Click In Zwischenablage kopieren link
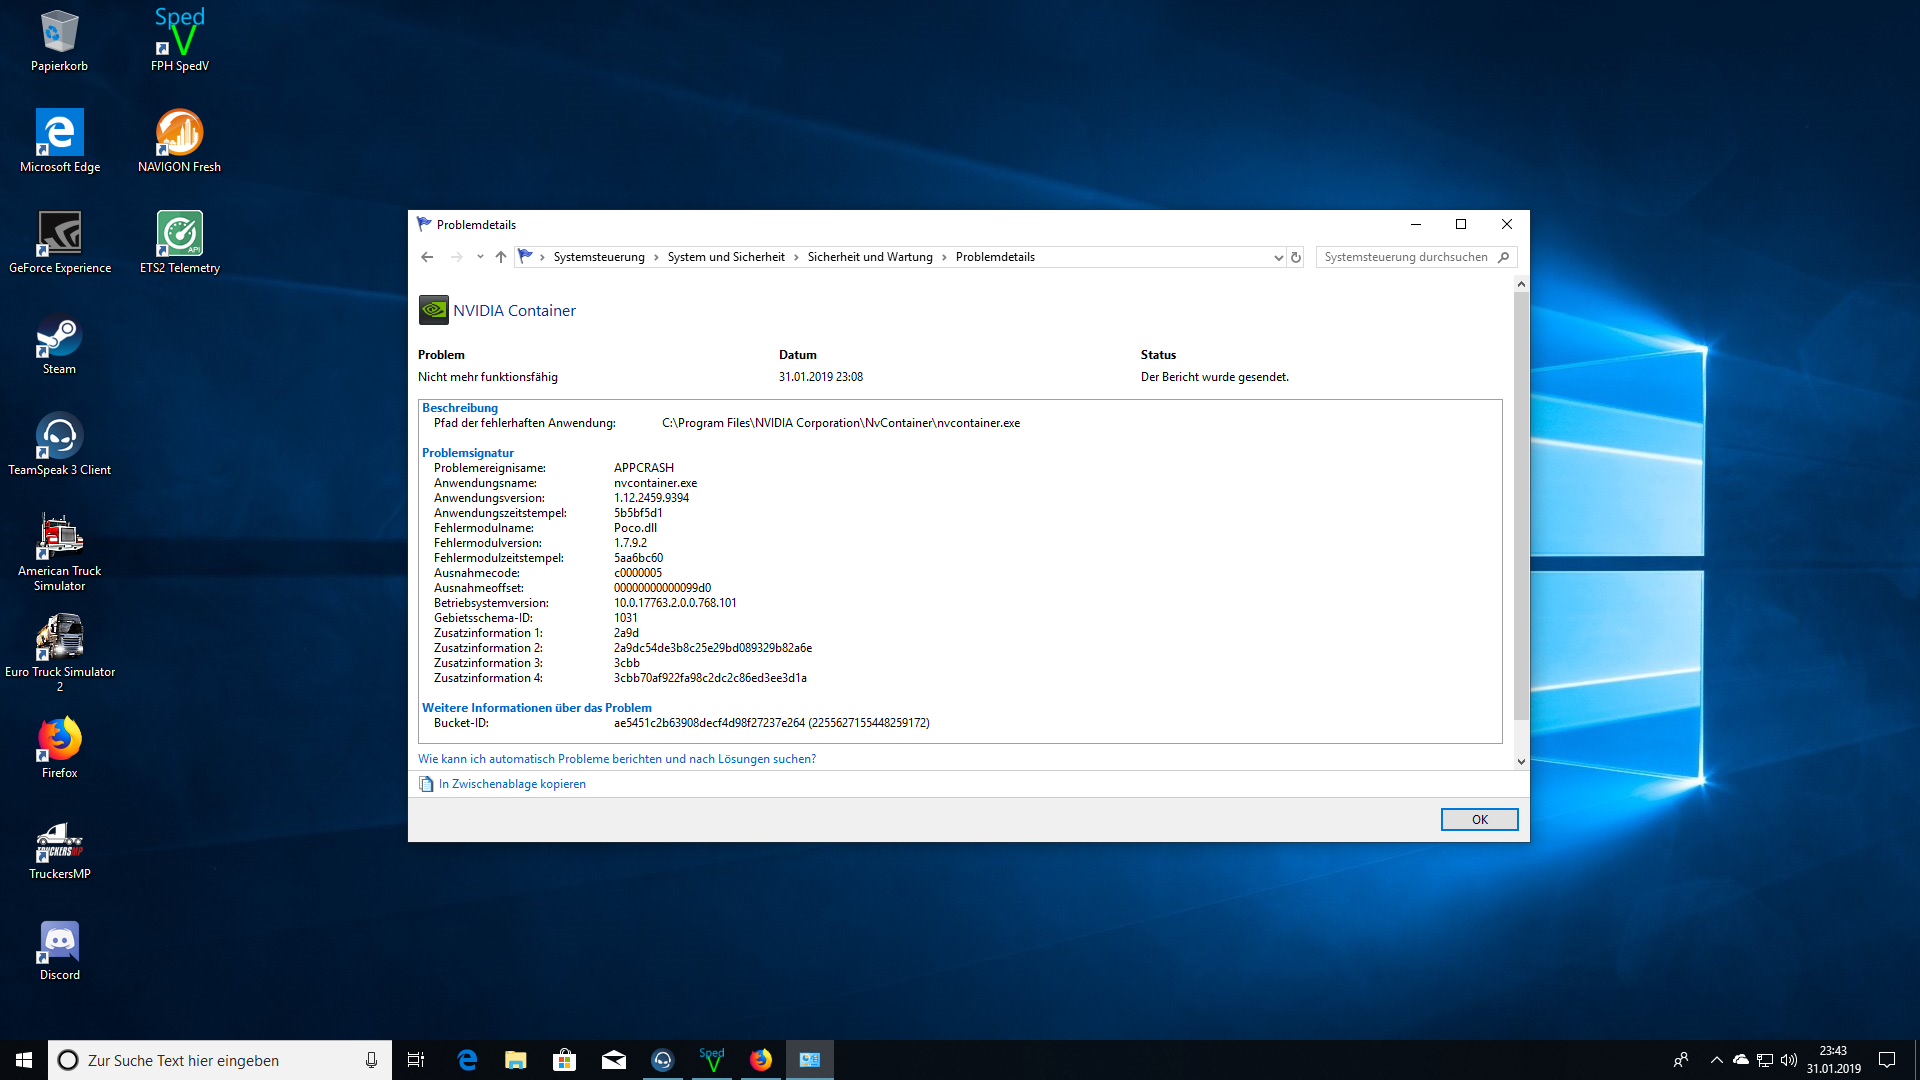Image resolution: width=1920 pixels, height=1080 pixels. (512, 784)
